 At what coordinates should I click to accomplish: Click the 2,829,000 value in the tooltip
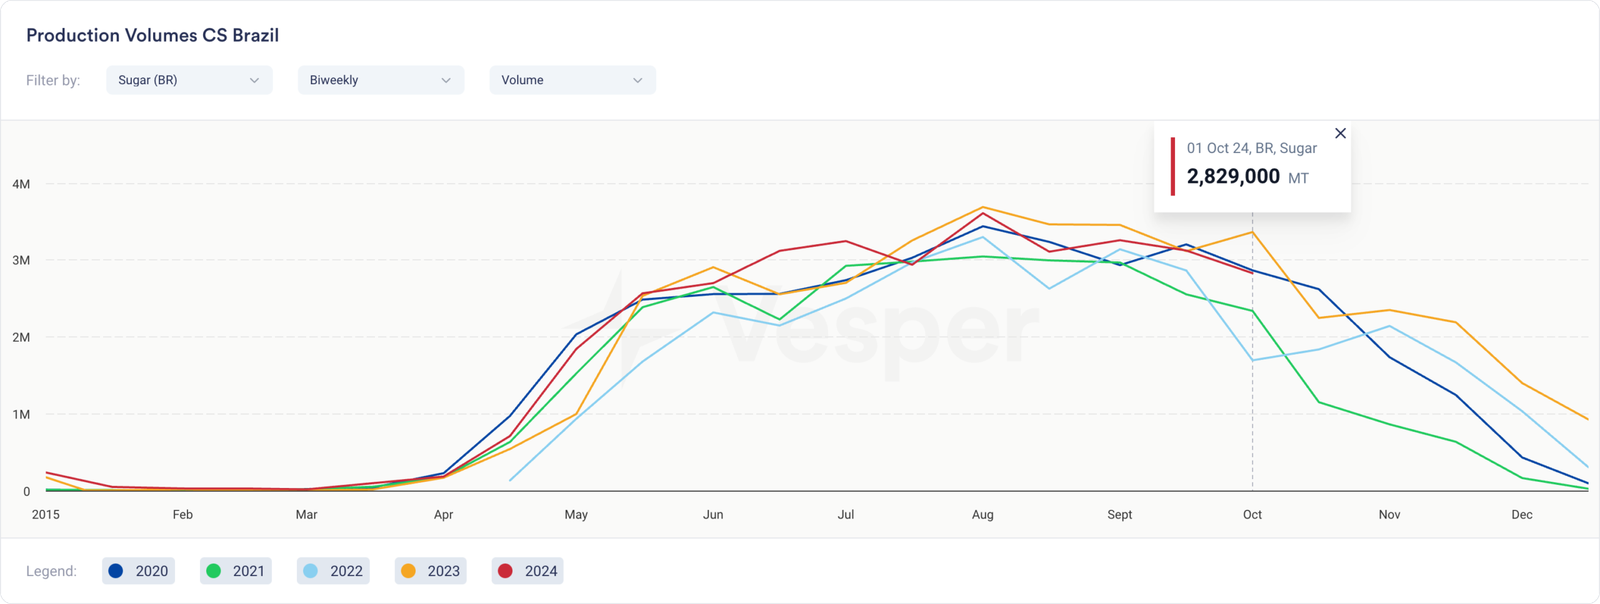pos(1233,177)
